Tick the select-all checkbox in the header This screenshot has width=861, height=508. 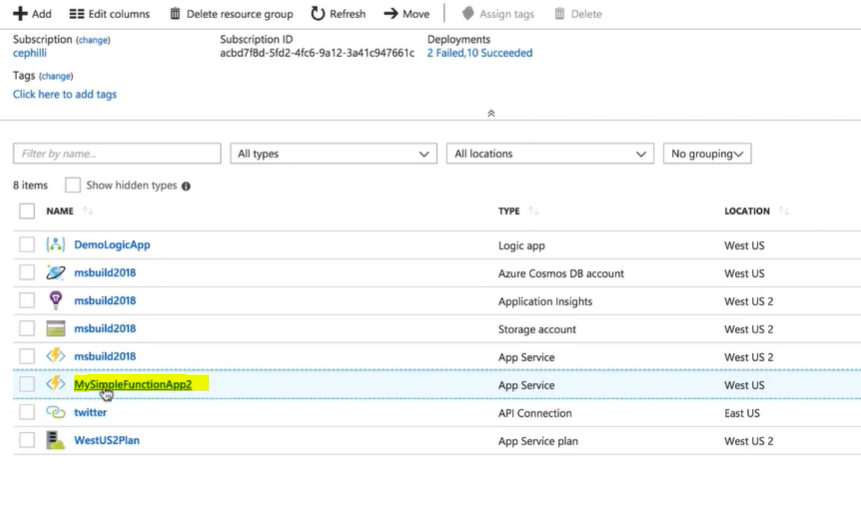click(27, 211)
